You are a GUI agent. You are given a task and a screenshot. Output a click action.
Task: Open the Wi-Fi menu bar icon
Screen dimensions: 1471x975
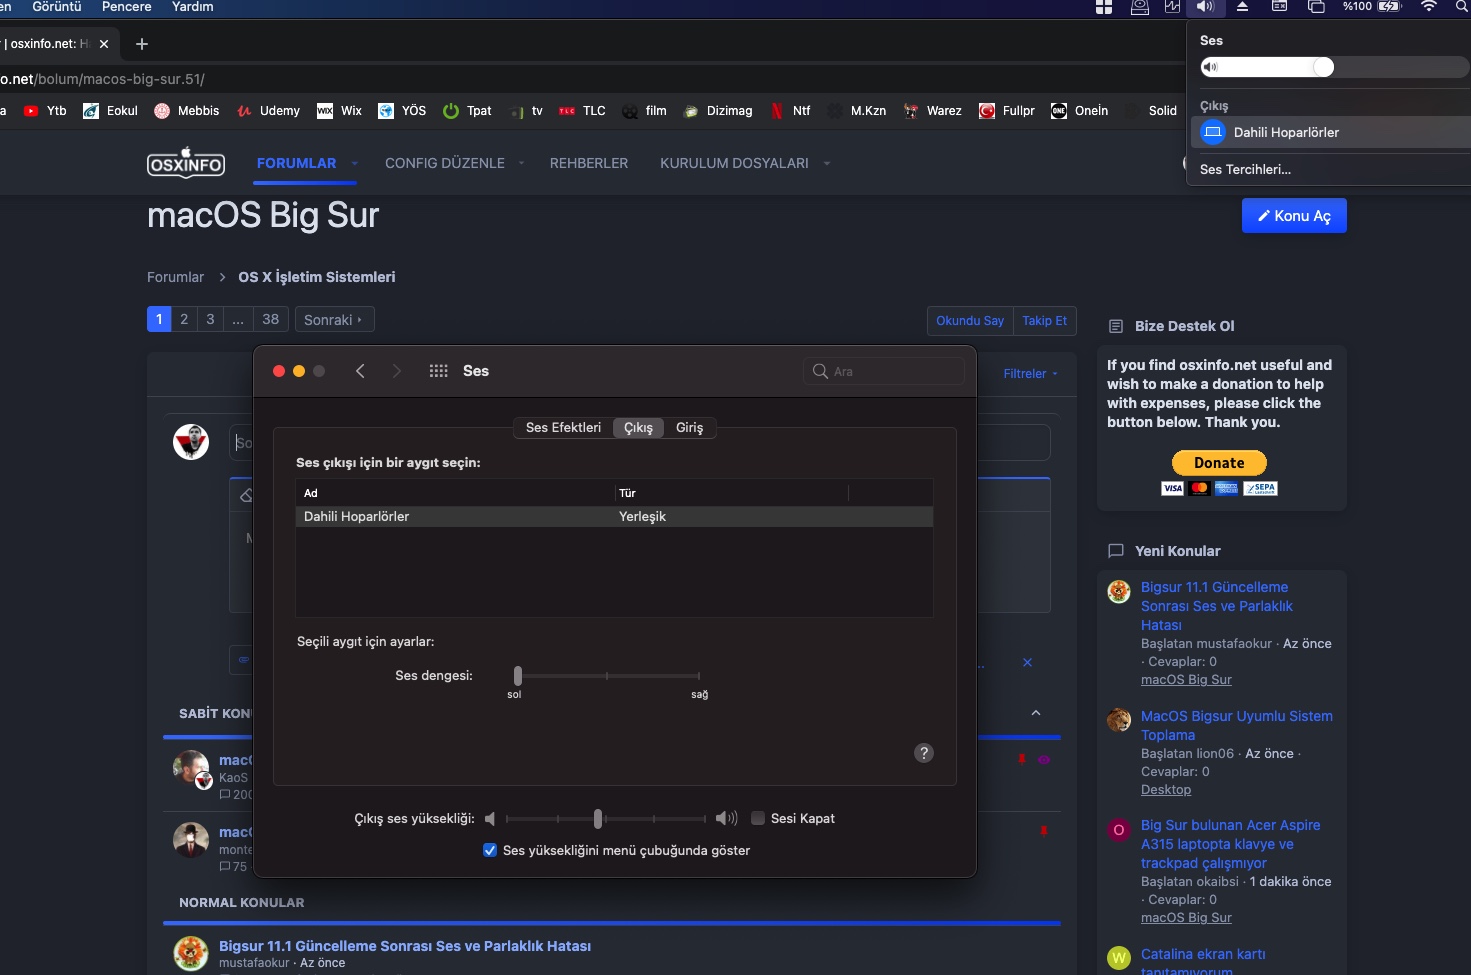pos(1428,7)
